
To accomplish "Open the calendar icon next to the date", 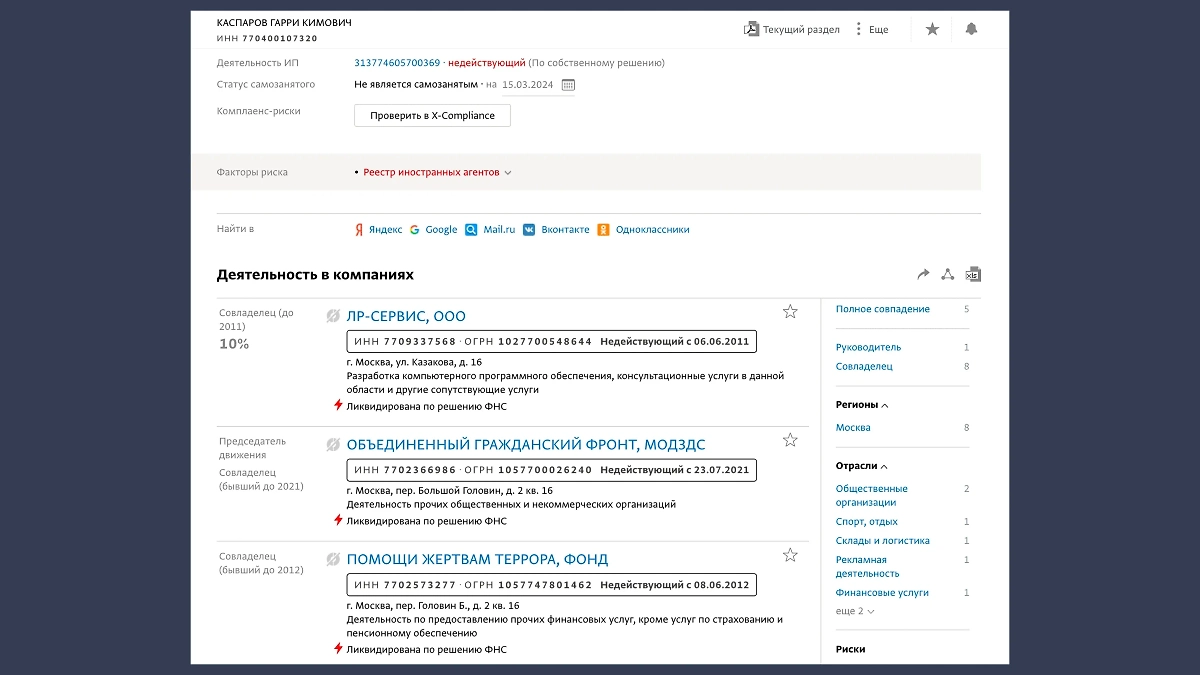I will point(568,85).
